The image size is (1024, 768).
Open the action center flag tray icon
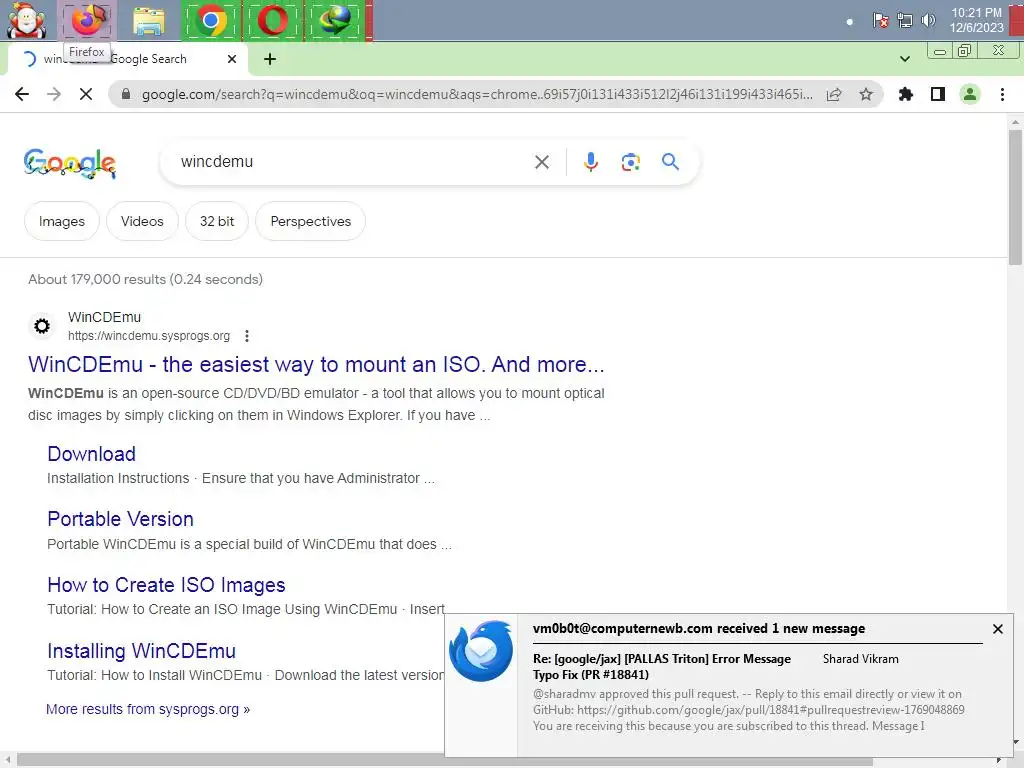[x=880, y=20]
